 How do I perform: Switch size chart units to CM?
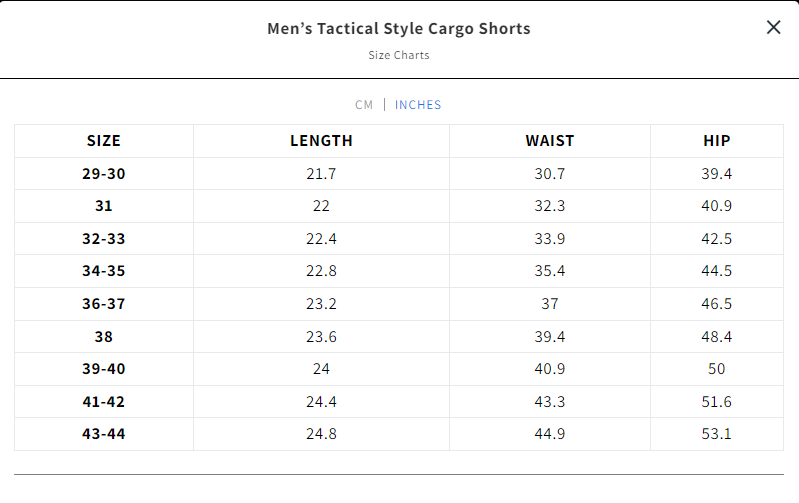click(x=364, y=105)
